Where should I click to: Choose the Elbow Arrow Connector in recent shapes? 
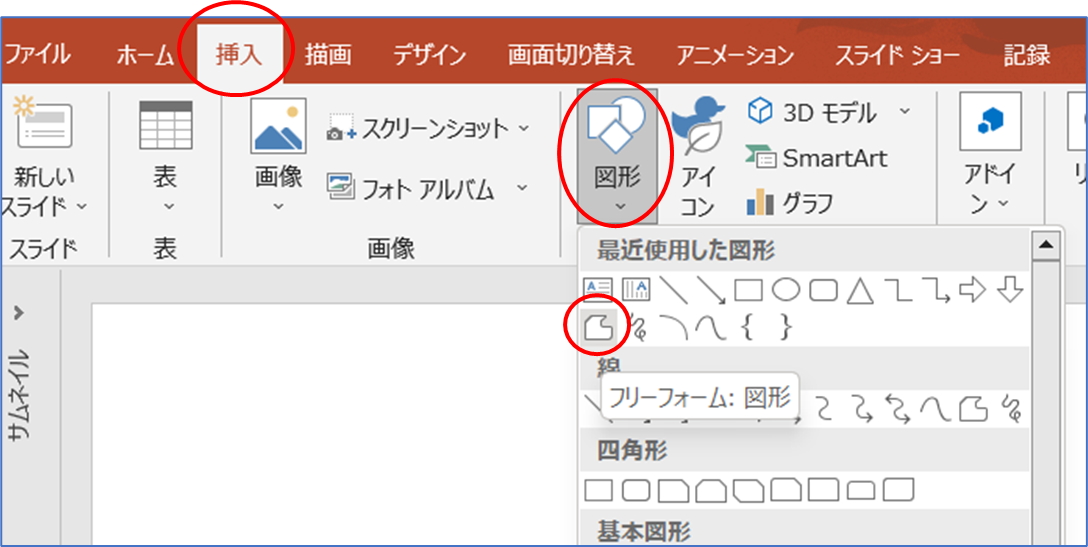click(x=937, y=290)
